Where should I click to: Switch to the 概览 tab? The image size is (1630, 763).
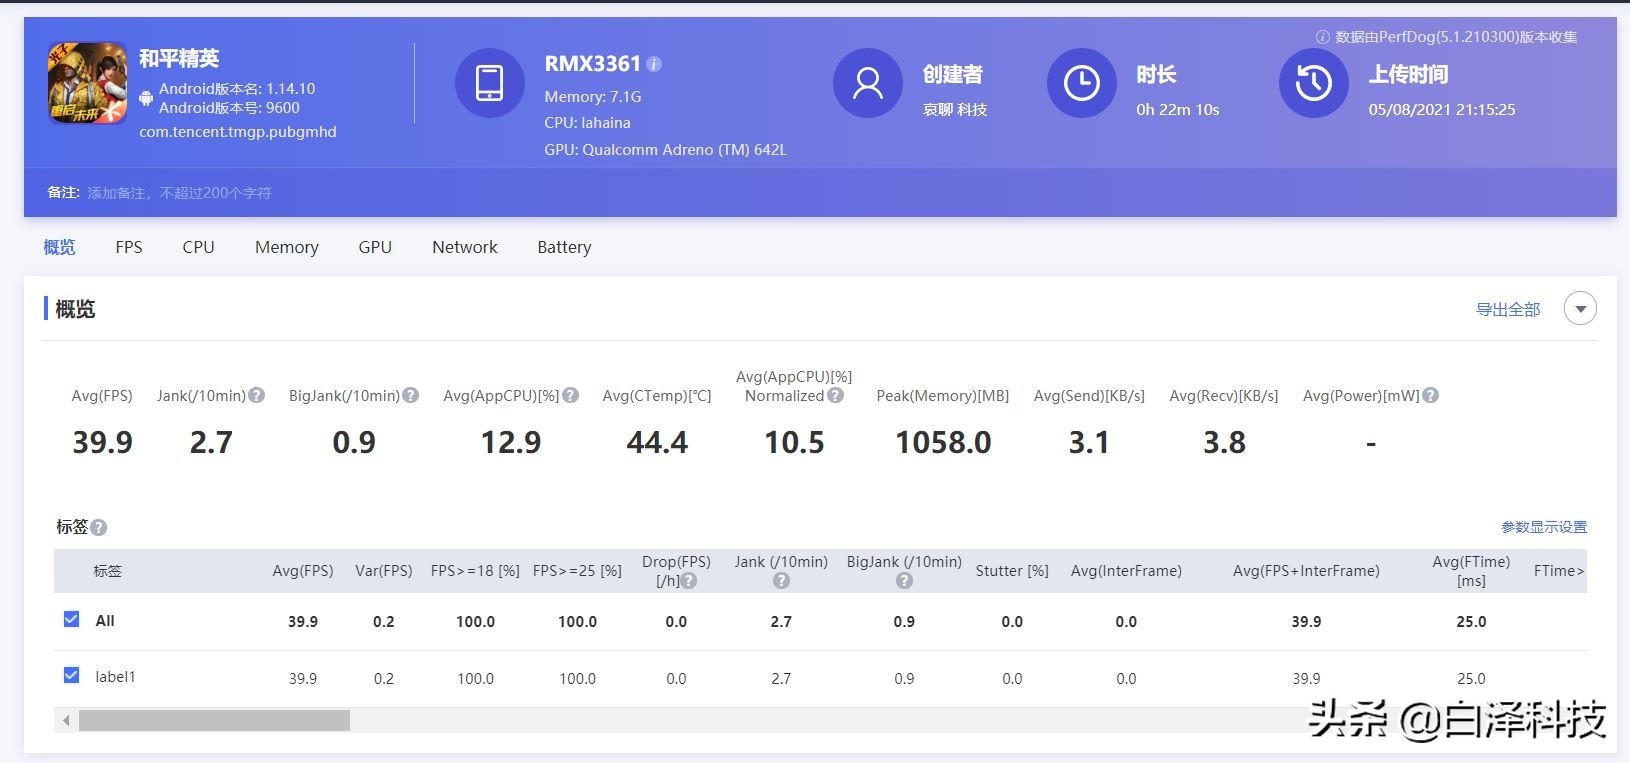point(59,247)
